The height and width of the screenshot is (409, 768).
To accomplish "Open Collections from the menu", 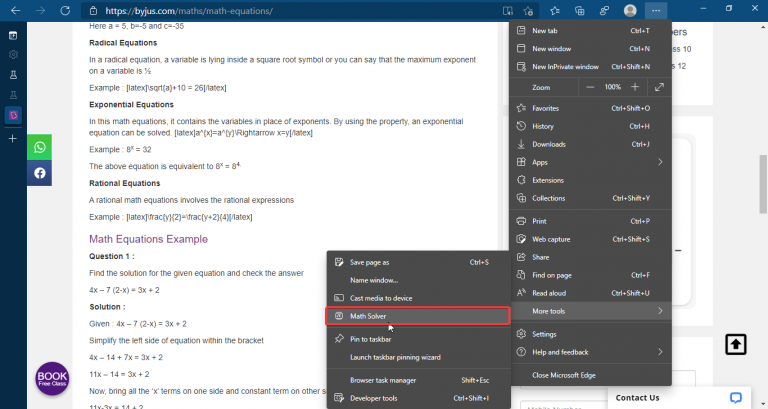I will coord(590,198).
